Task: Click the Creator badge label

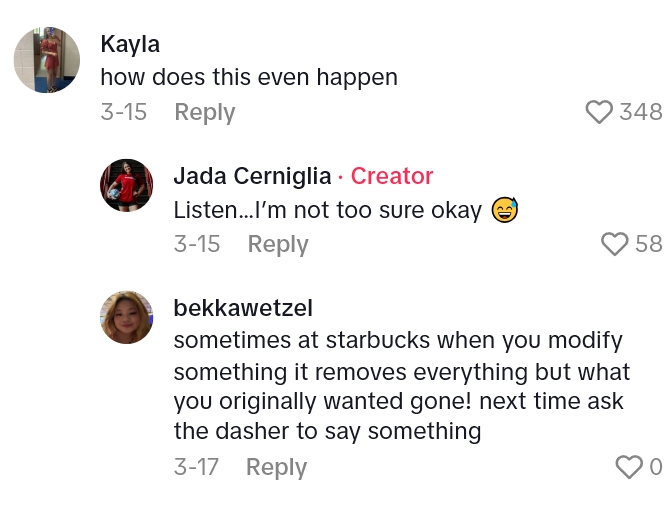Action: coord(392,176)
